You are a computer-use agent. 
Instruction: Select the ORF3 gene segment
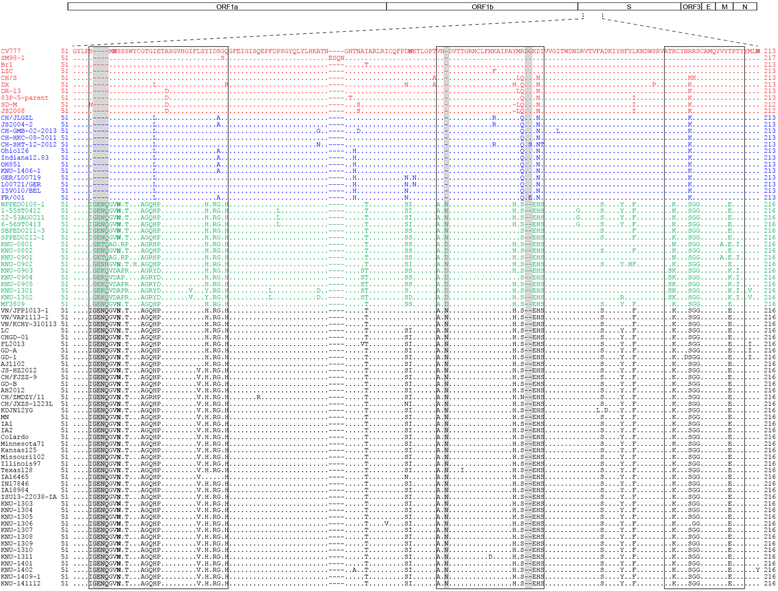[x=690, y=6]
